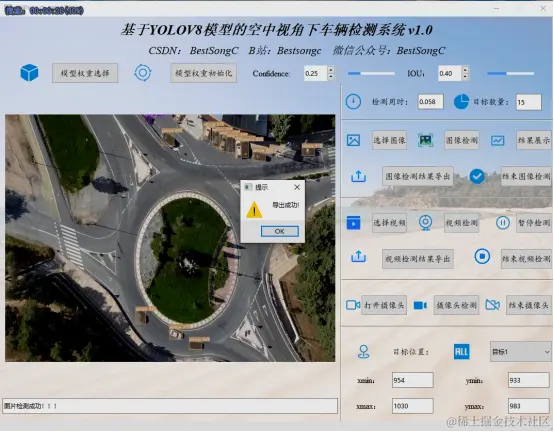Image resolution: width=554 pixels, height=432 pixels.
Task: Click the Confidence 0.25 input field
Action: [315, 73]
